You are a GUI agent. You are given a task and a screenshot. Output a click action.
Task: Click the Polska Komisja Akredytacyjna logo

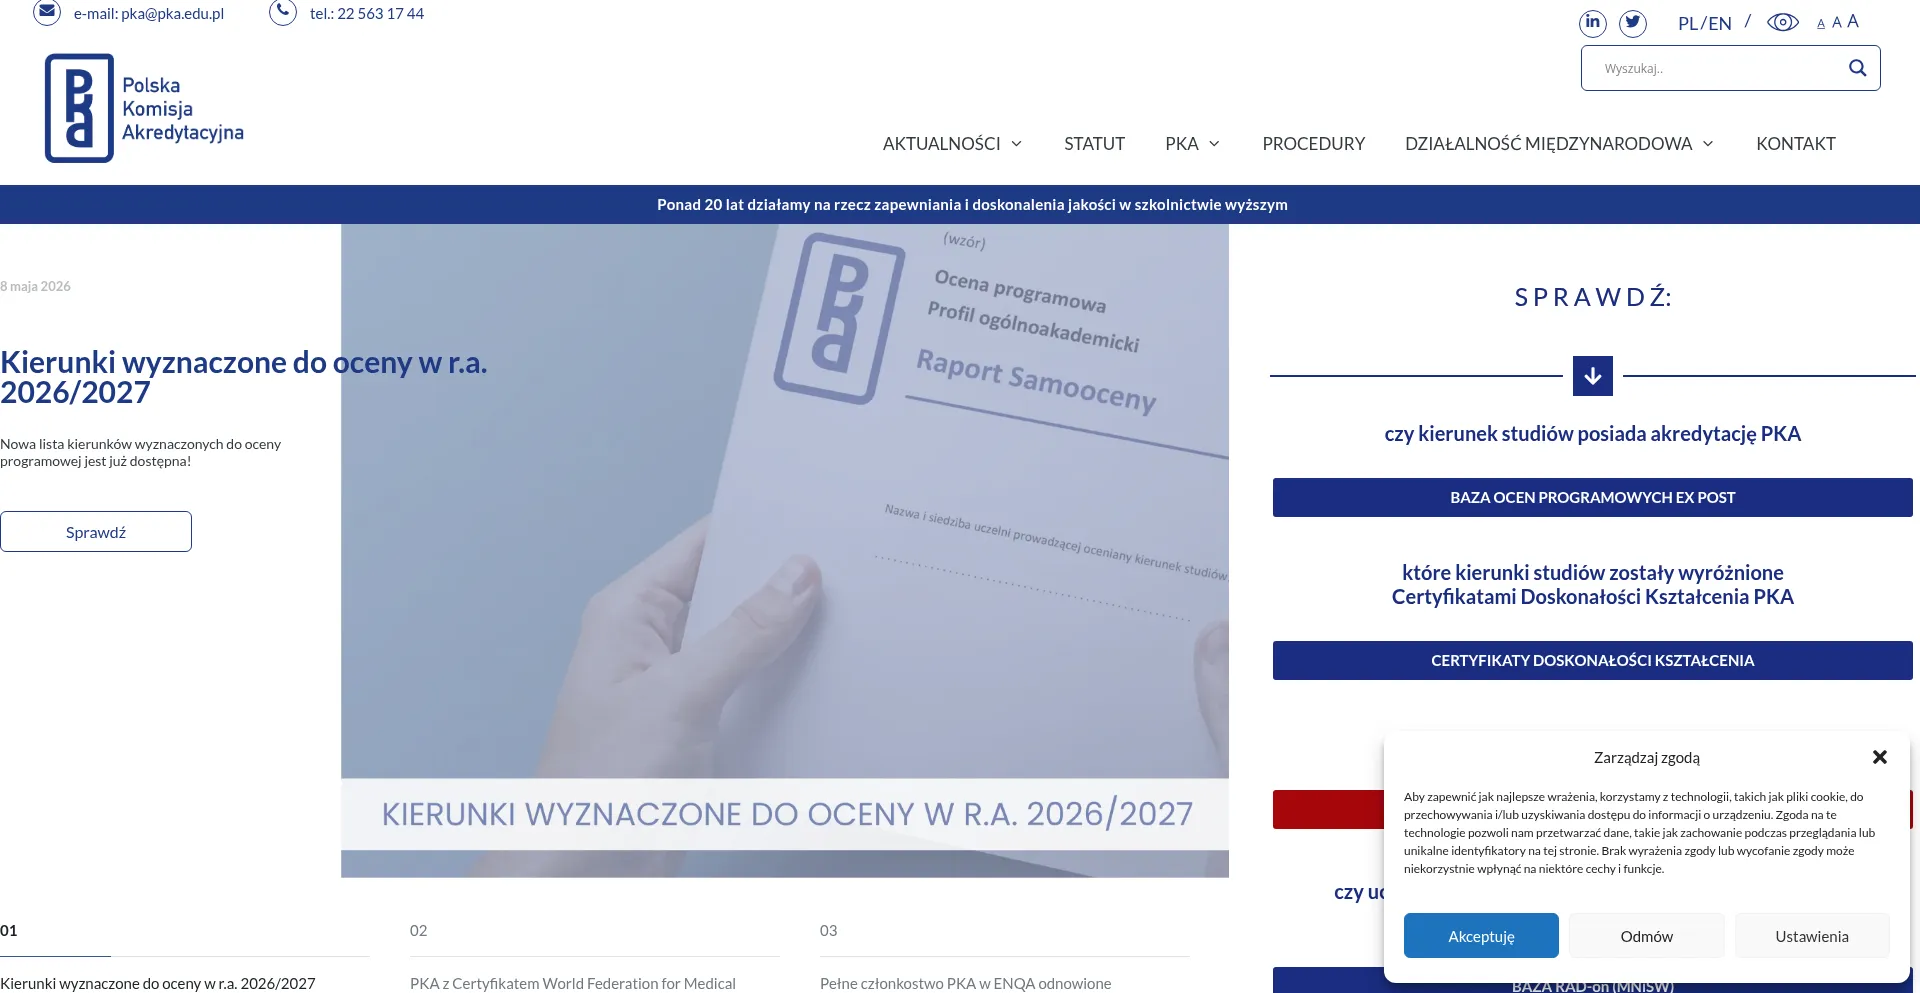144,108
